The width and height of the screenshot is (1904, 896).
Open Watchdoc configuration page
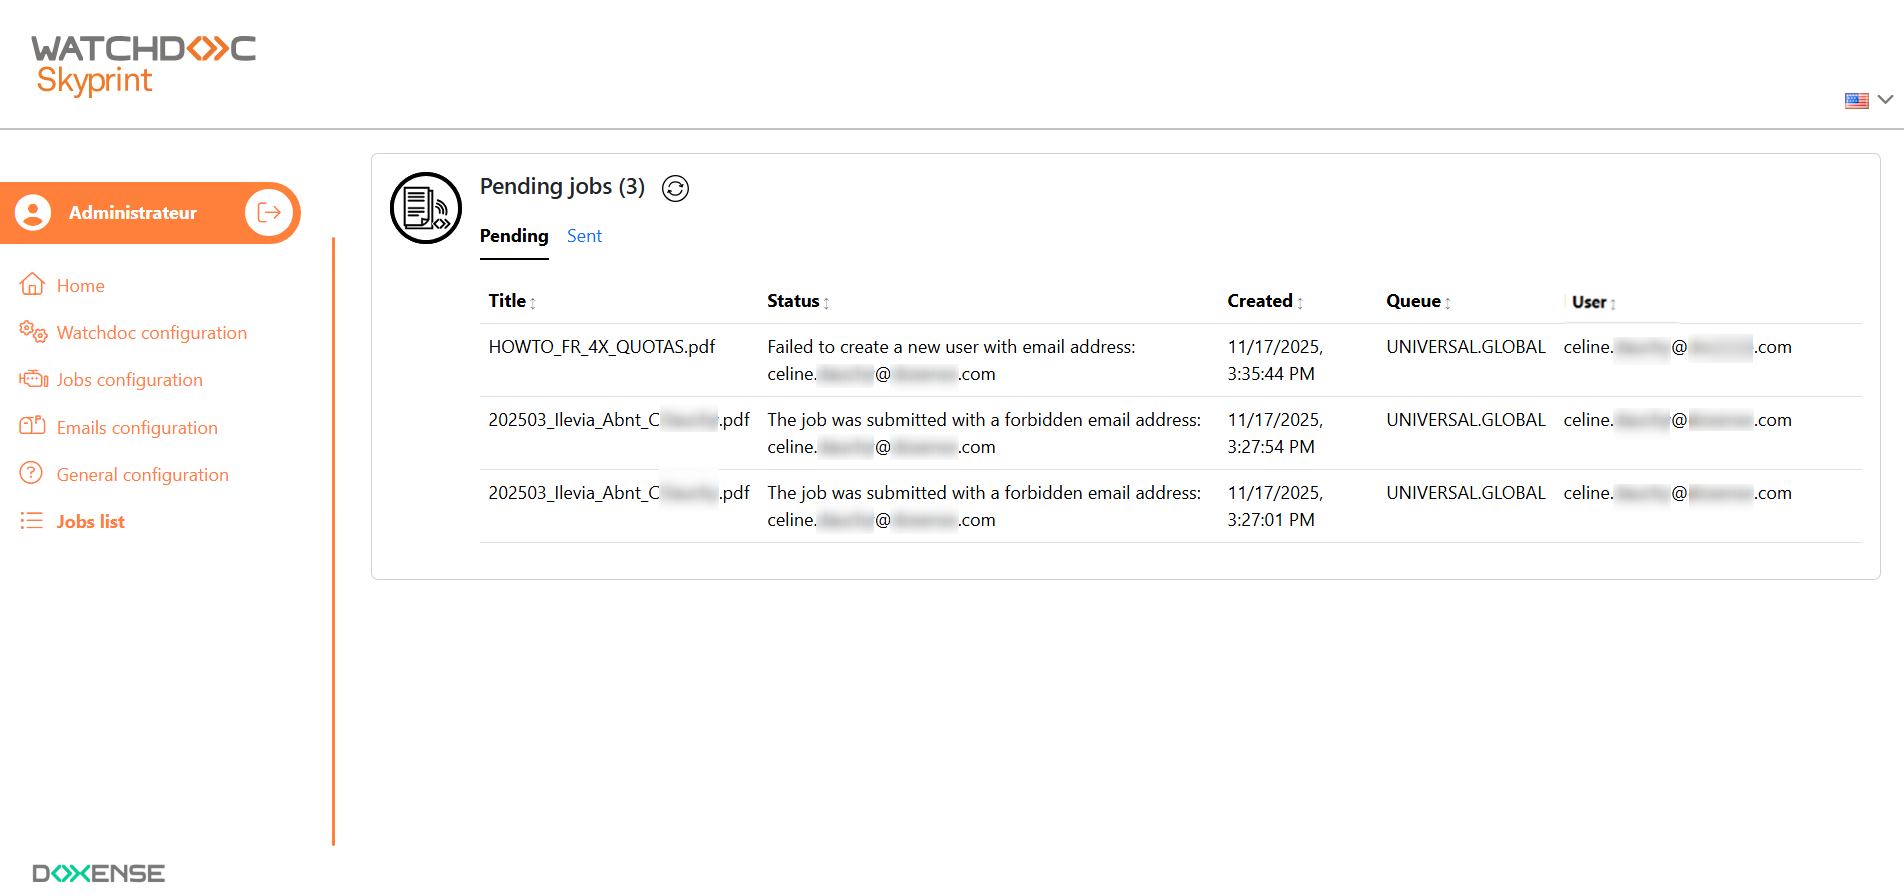click(151, 333)
